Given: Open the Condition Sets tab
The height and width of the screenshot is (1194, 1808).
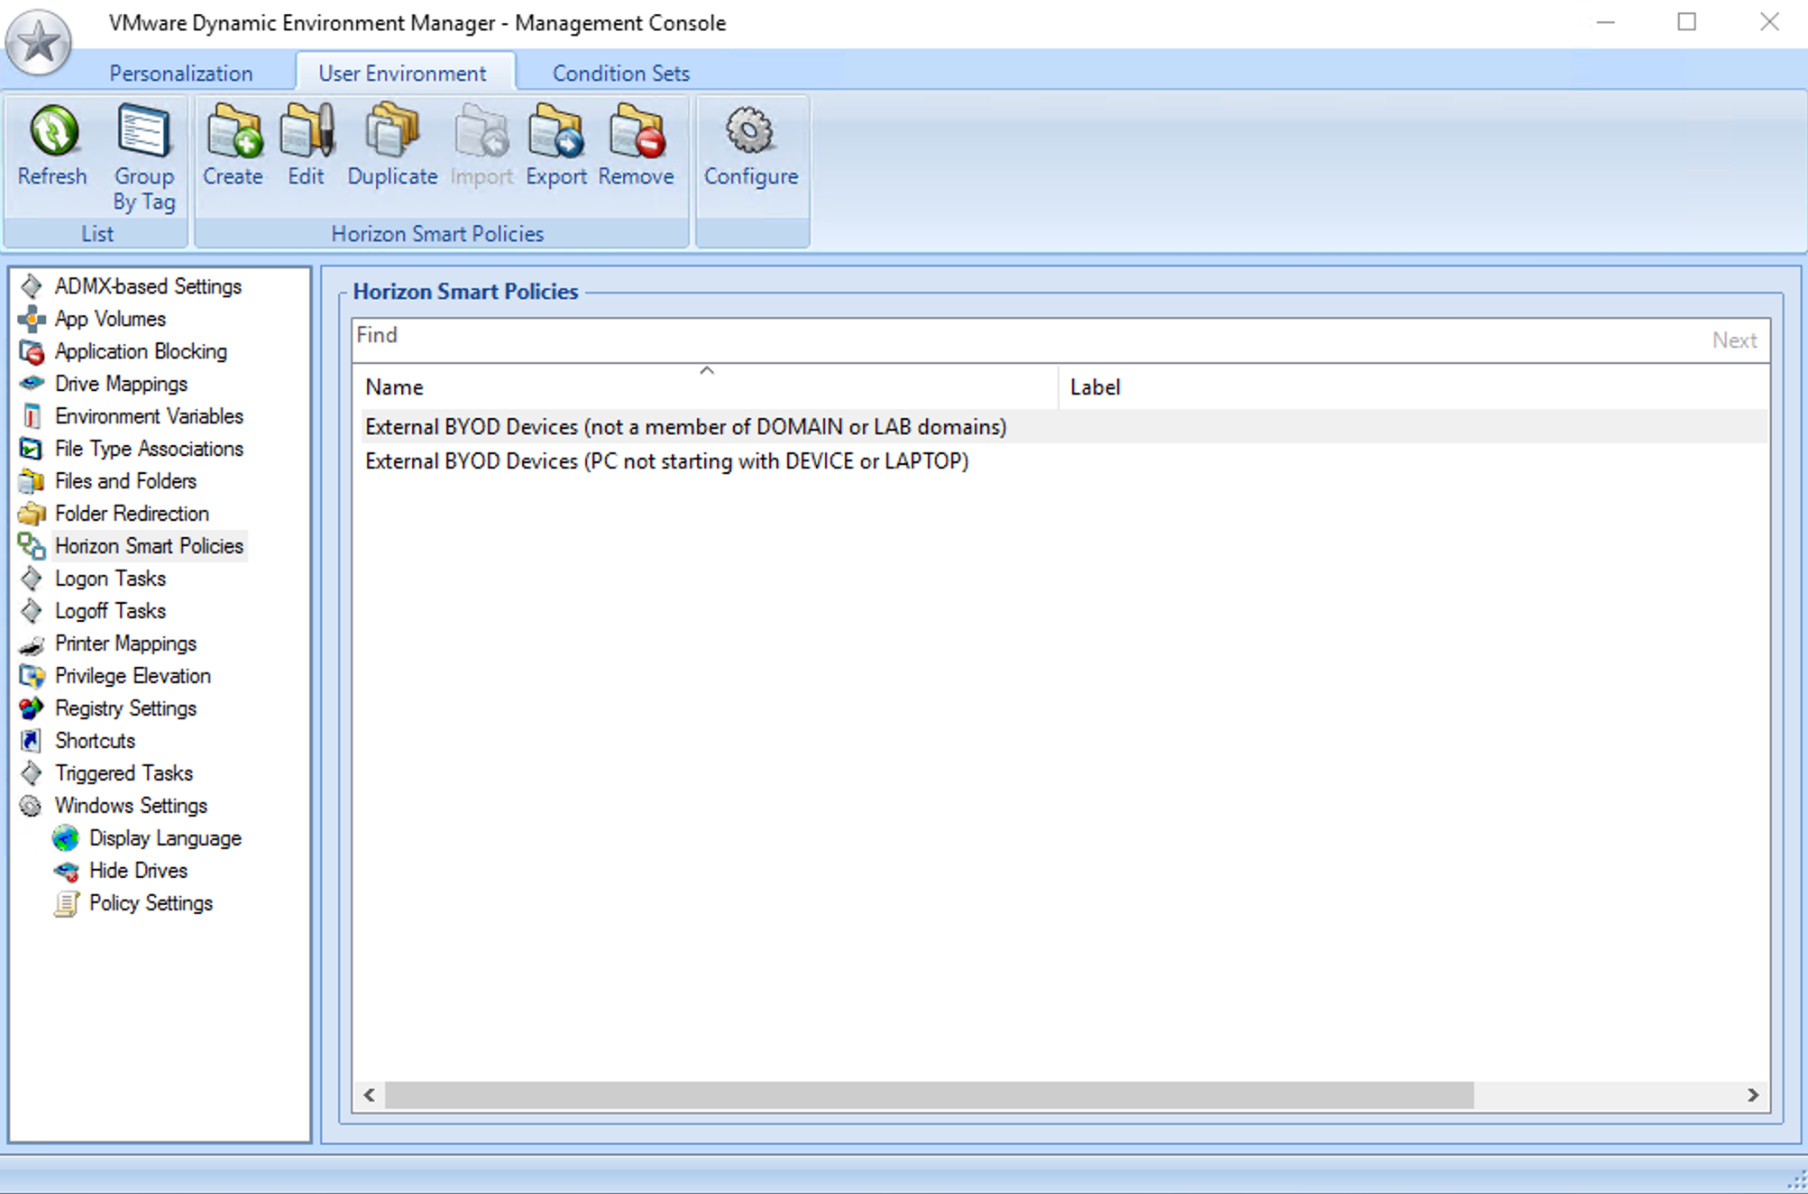Looking at the screenshot, I should (620, 74).
